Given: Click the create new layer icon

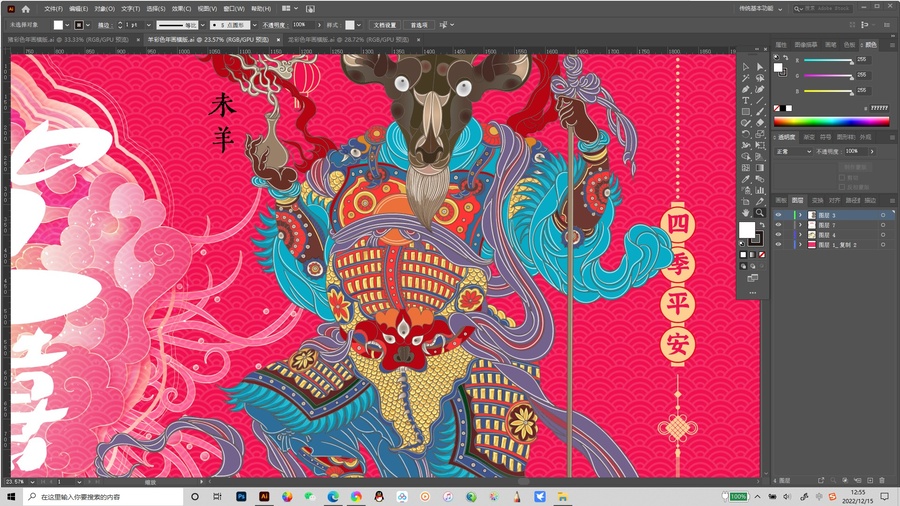Looking at the screenshot, I should [x=870, y=480].
